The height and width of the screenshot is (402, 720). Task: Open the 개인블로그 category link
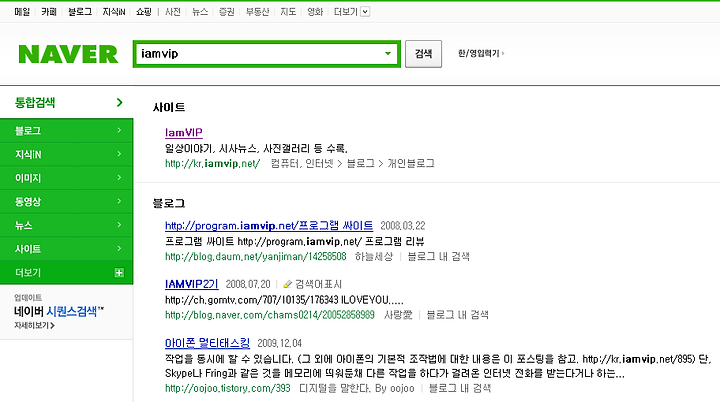(411, 164)
